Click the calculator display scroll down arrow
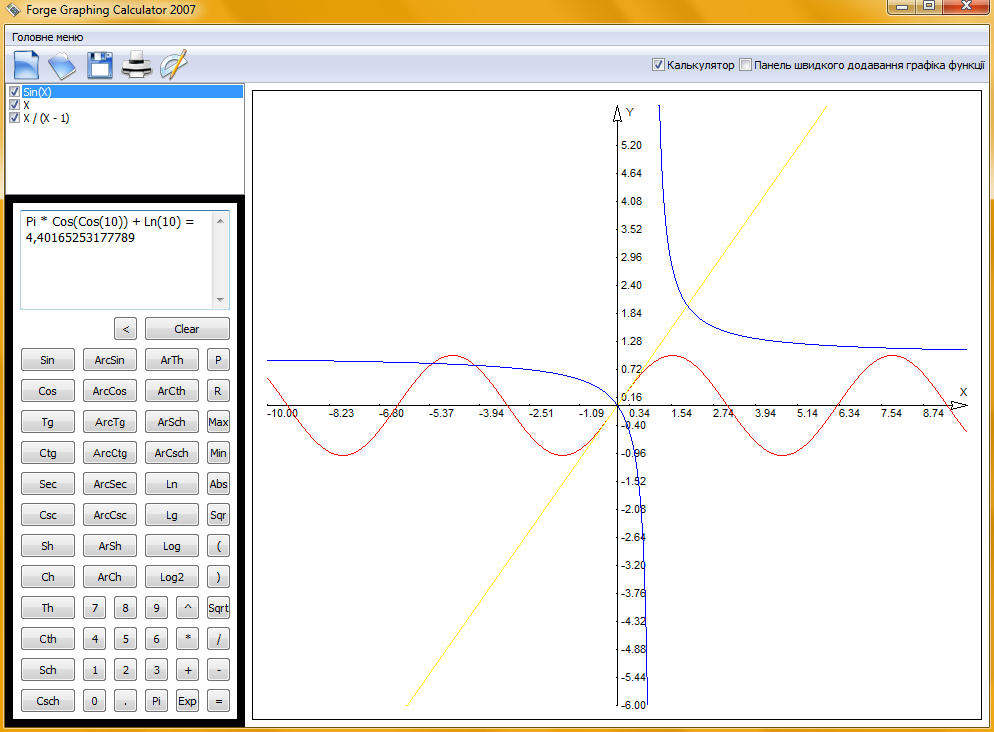The width and height of the screenshot is (994, 732). tap(220, 299)
